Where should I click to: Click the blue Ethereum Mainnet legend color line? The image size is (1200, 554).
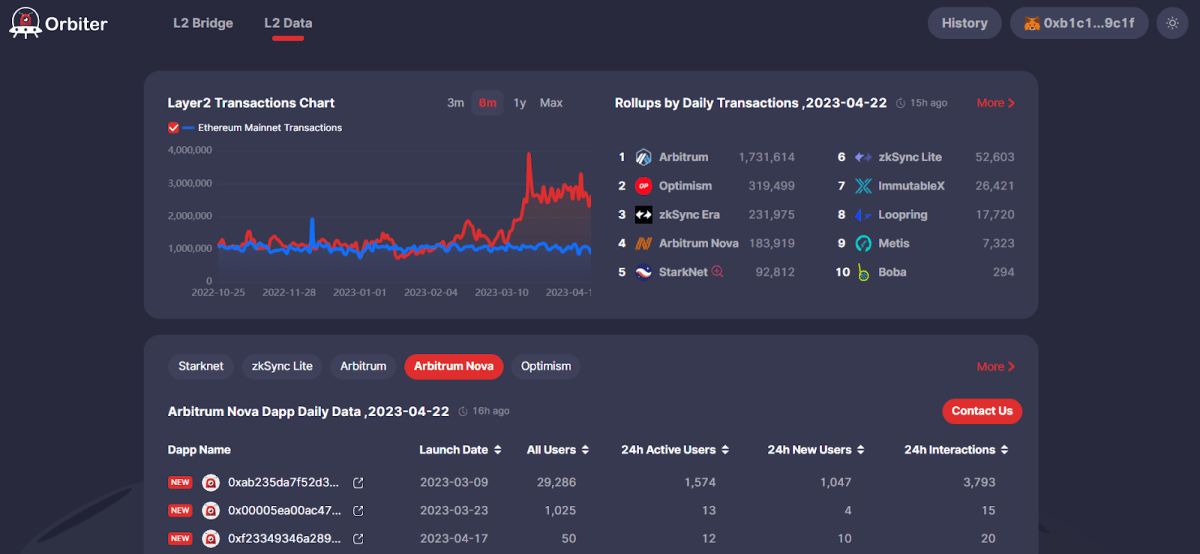coord(189,128)
